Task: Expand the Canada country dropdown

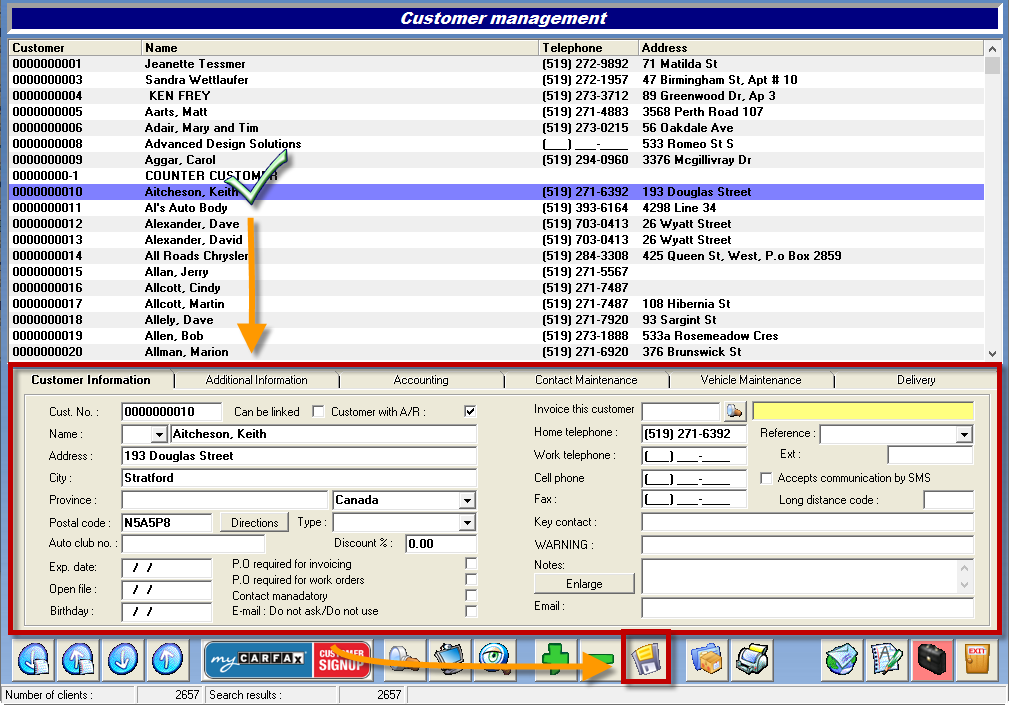Action: point(467,500)
